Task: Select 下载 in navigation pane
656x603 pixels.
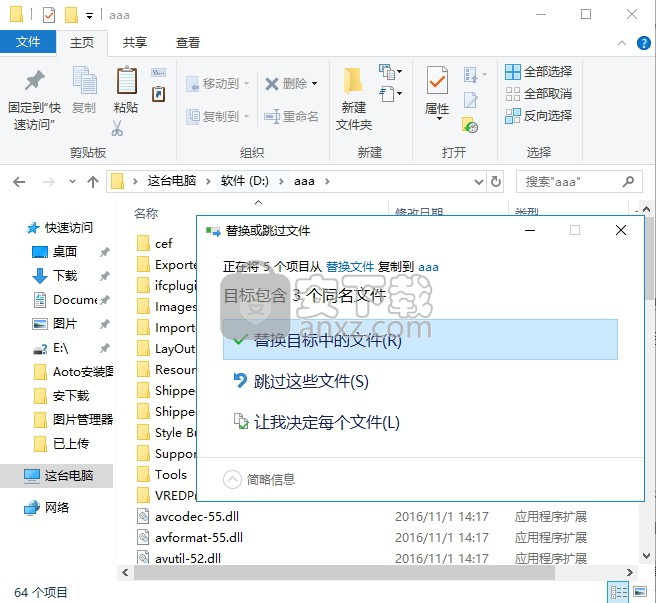Action: 65,276
